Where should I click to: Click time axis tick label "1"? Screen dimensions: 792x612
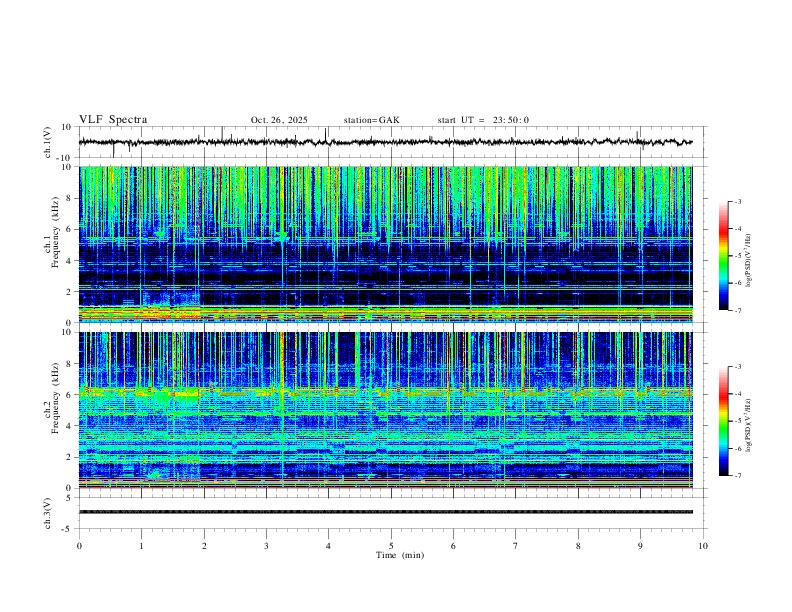click(x=141, y=546)
